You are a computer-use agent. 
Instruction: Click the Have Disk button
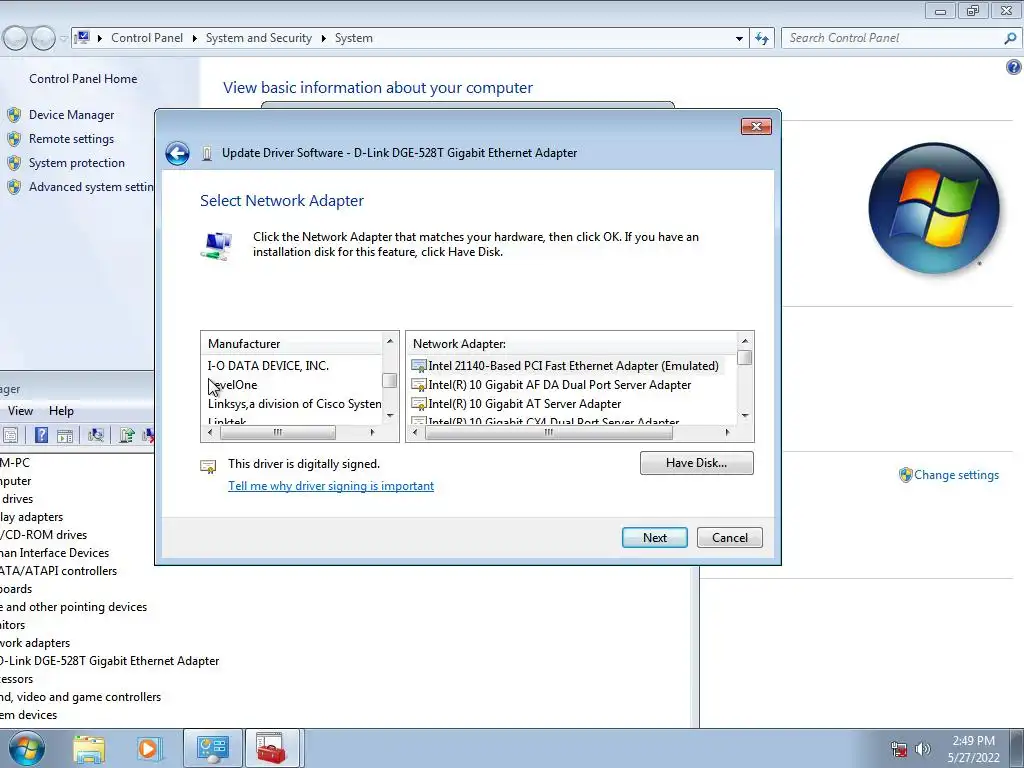tap(696, 463)
